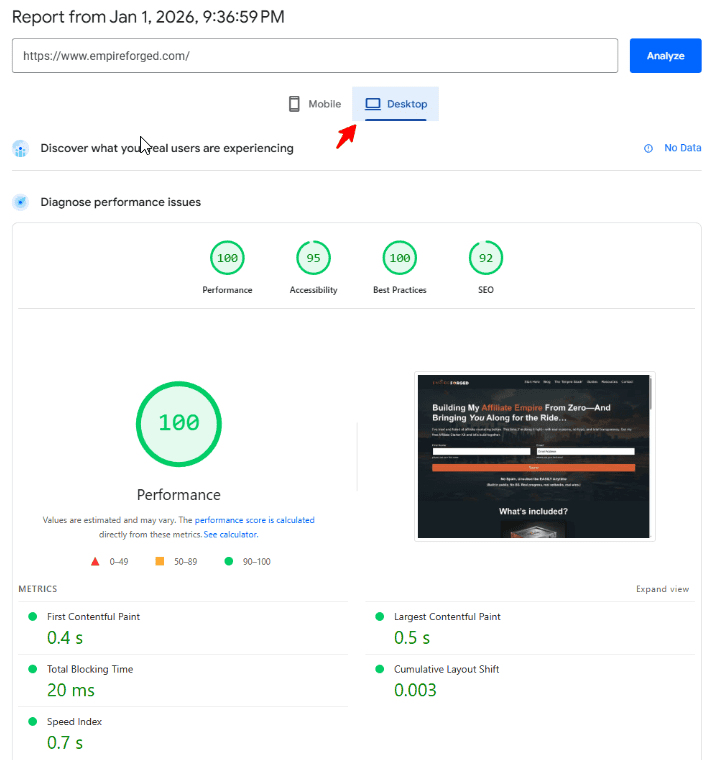Image resolution: width=706 pixels, height=760 pixels.
Task: Open the performance score is calculated link
Action: [x=254, y=520]
